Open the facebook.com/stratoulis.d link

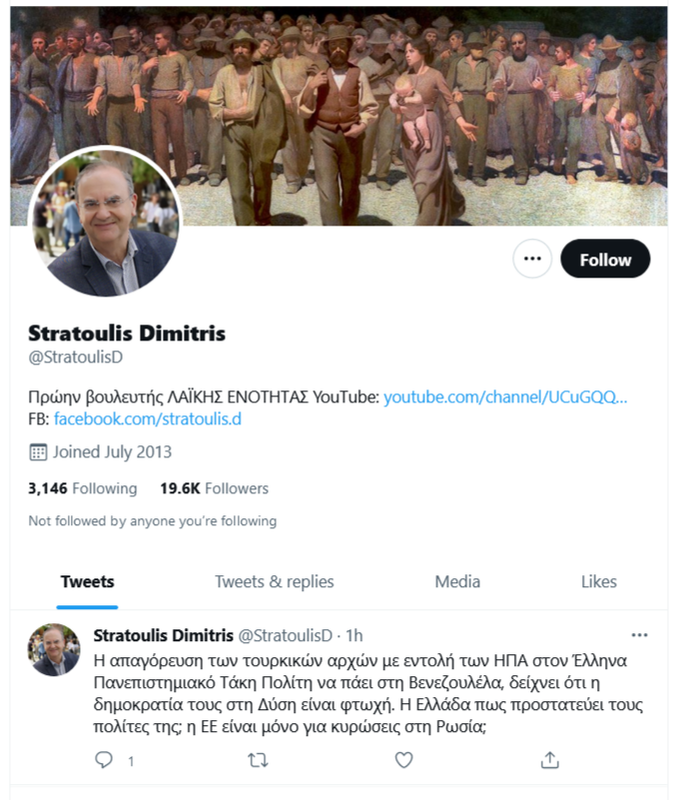(x=147, y=419)
